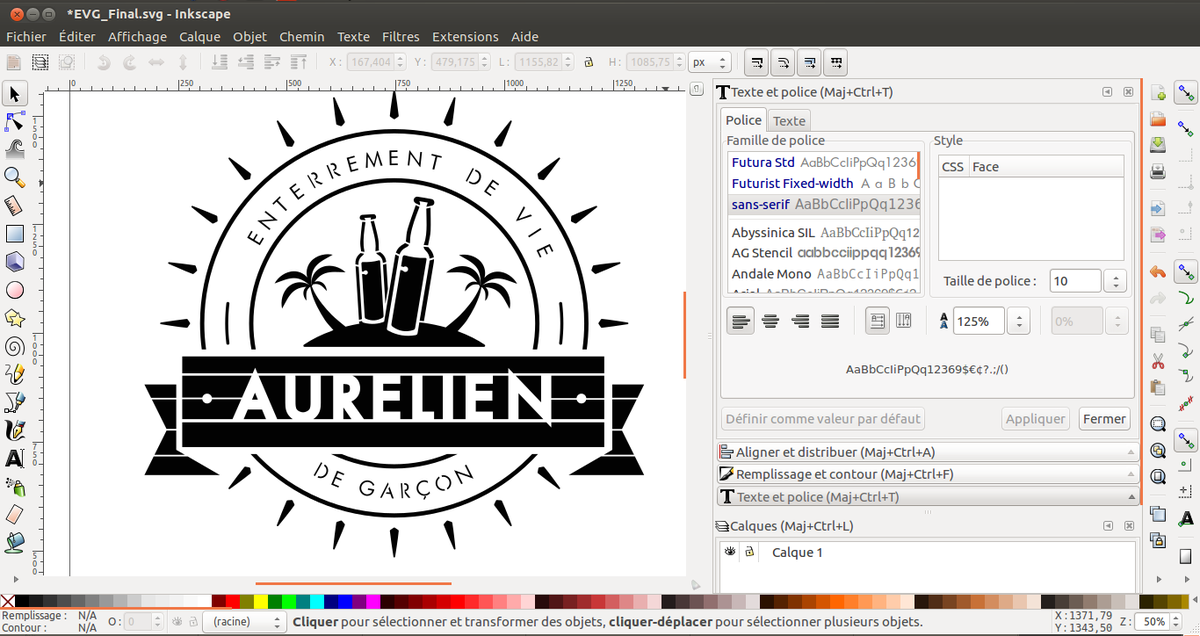Enable center text alignment
Screen dimensions: 1200x636
(770, 321)
